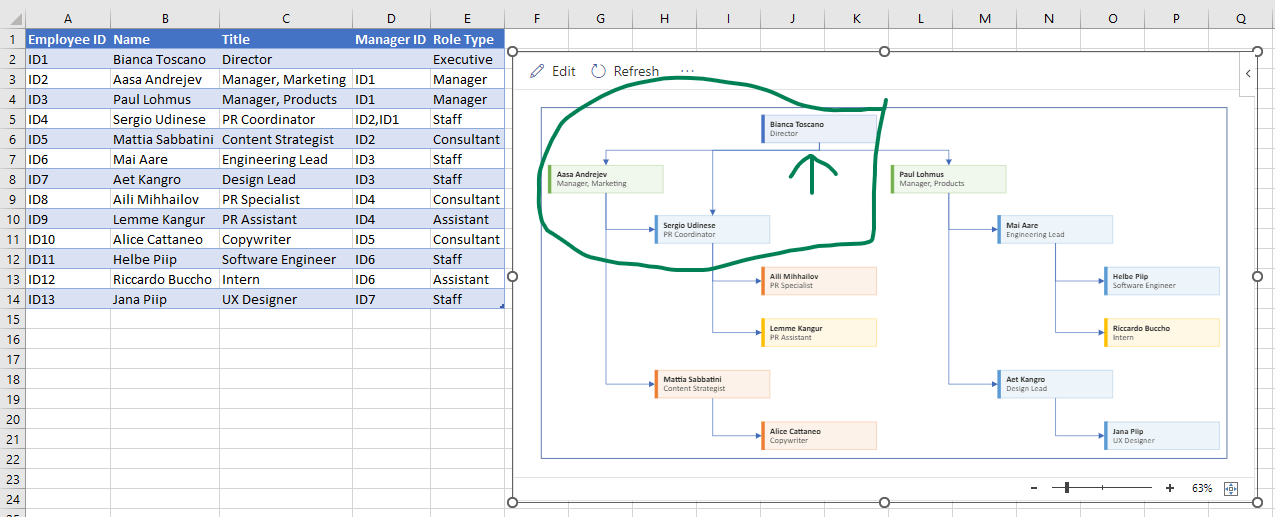
Task: Select the Bianca Toscano Director node
Action: 819,129
